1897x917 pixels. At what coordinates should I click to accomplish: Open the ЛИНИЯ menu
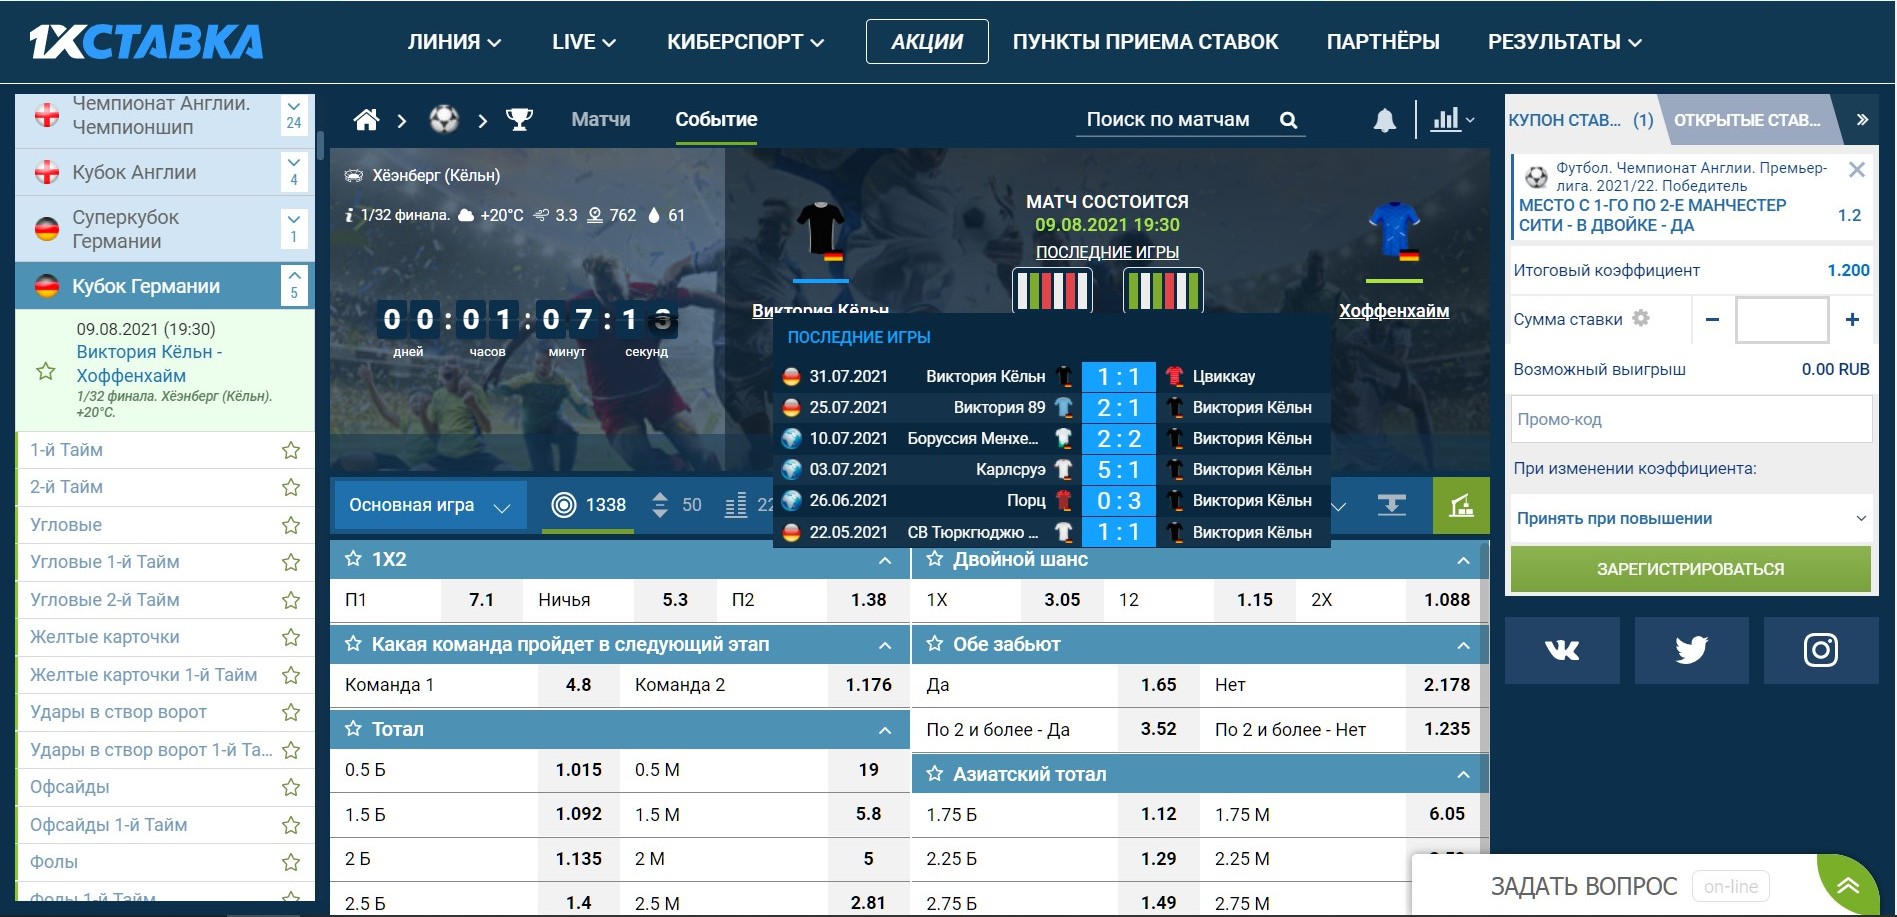pos(454,42)
